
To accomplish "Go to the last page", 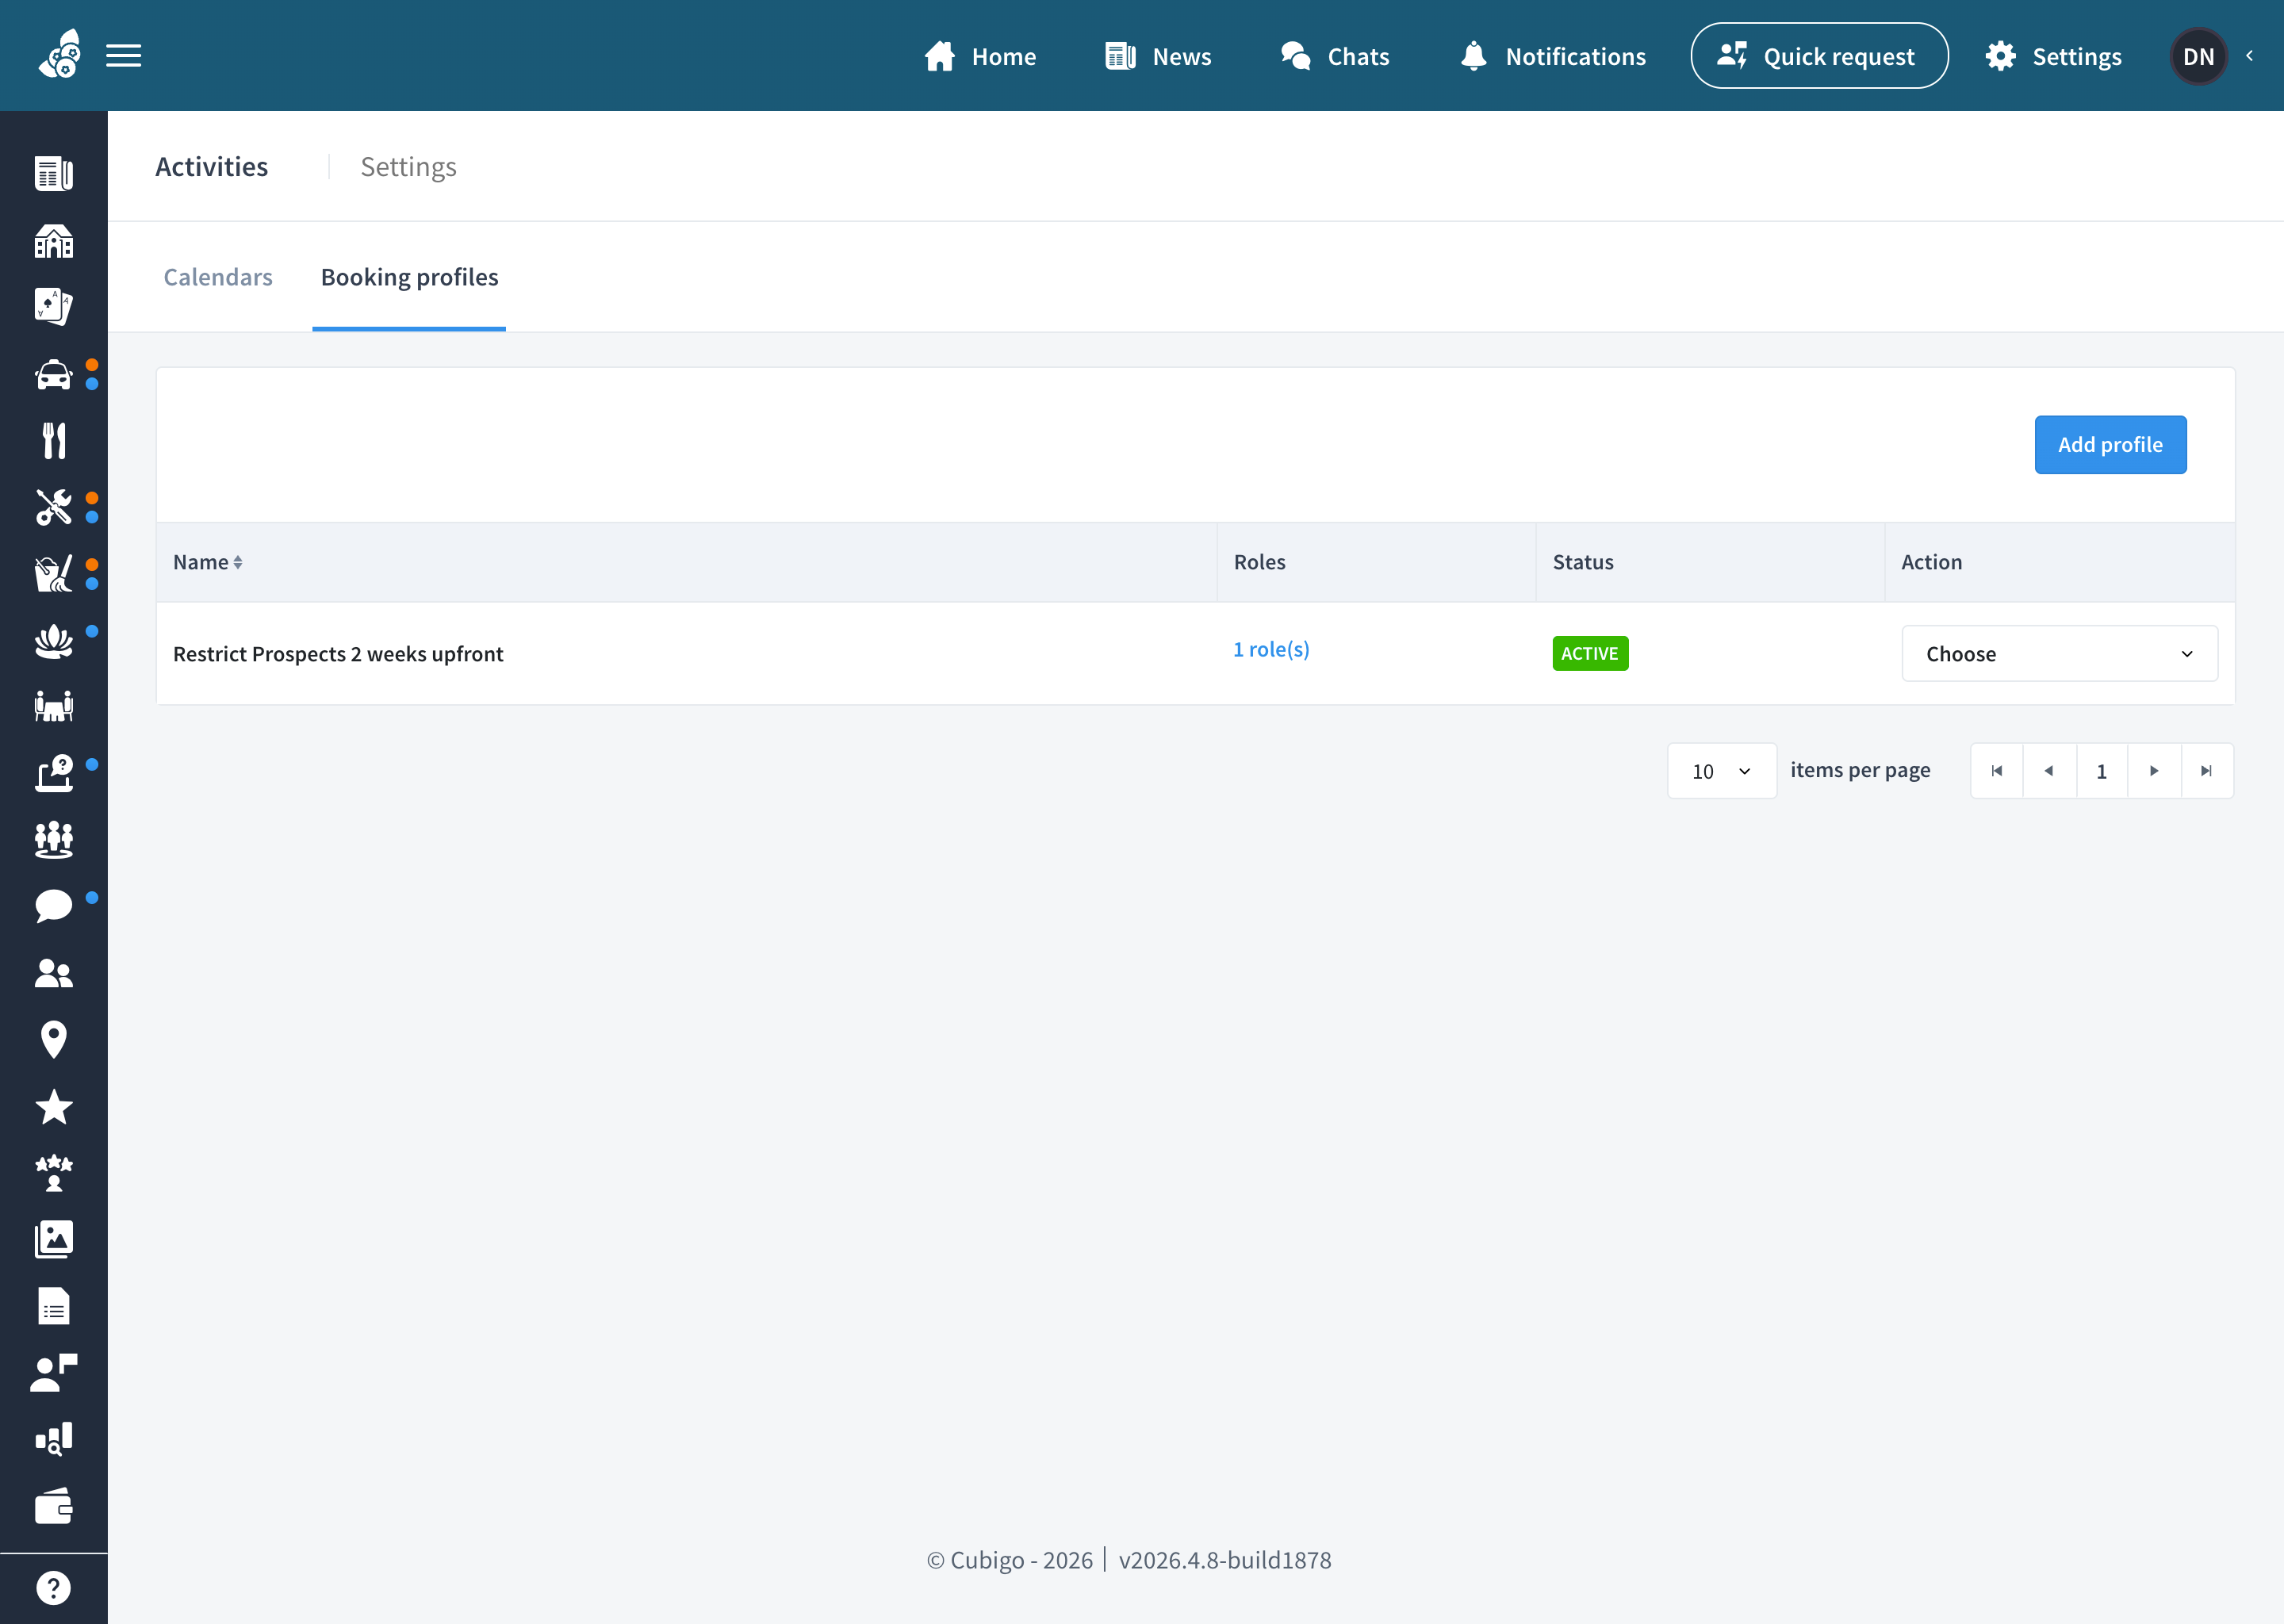I will tap(2206, 771).
